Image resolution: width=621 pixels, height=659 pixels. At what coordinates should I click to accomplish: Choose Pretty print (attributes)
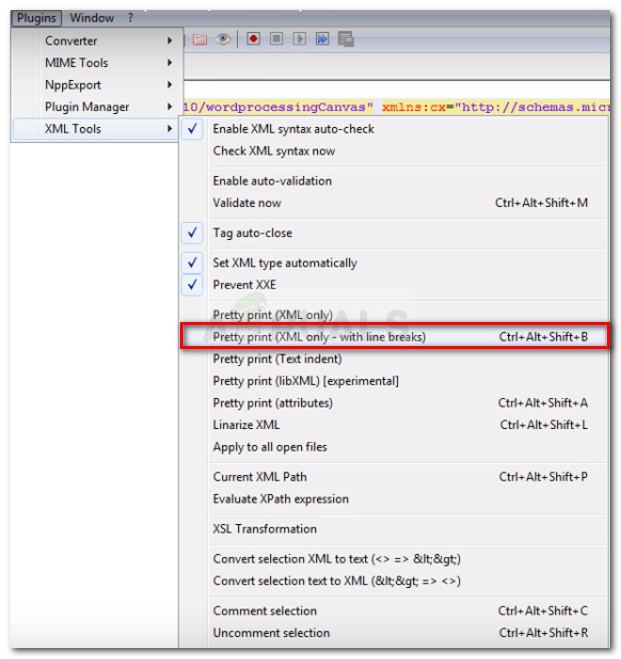pyautogui.click(x=394, y=403)
